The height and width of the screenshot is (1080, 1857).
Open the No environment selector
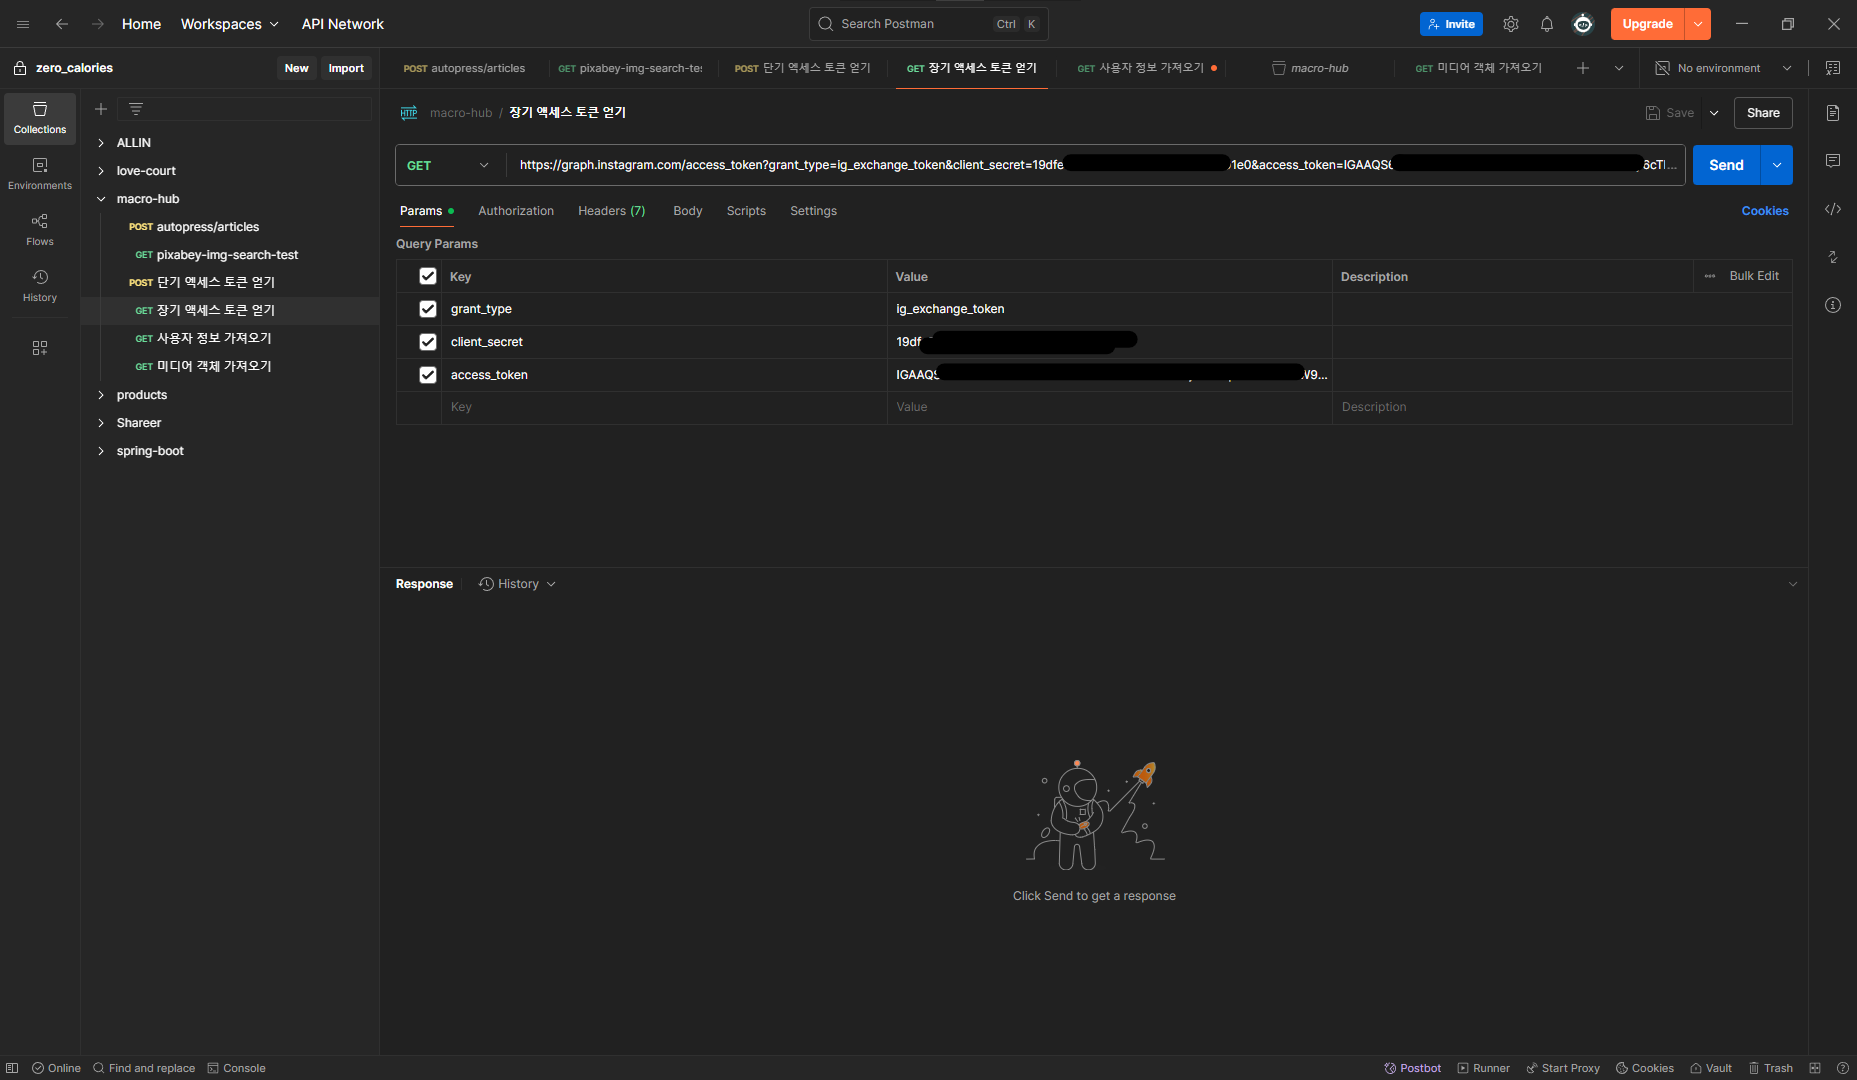click(1722, 68)
